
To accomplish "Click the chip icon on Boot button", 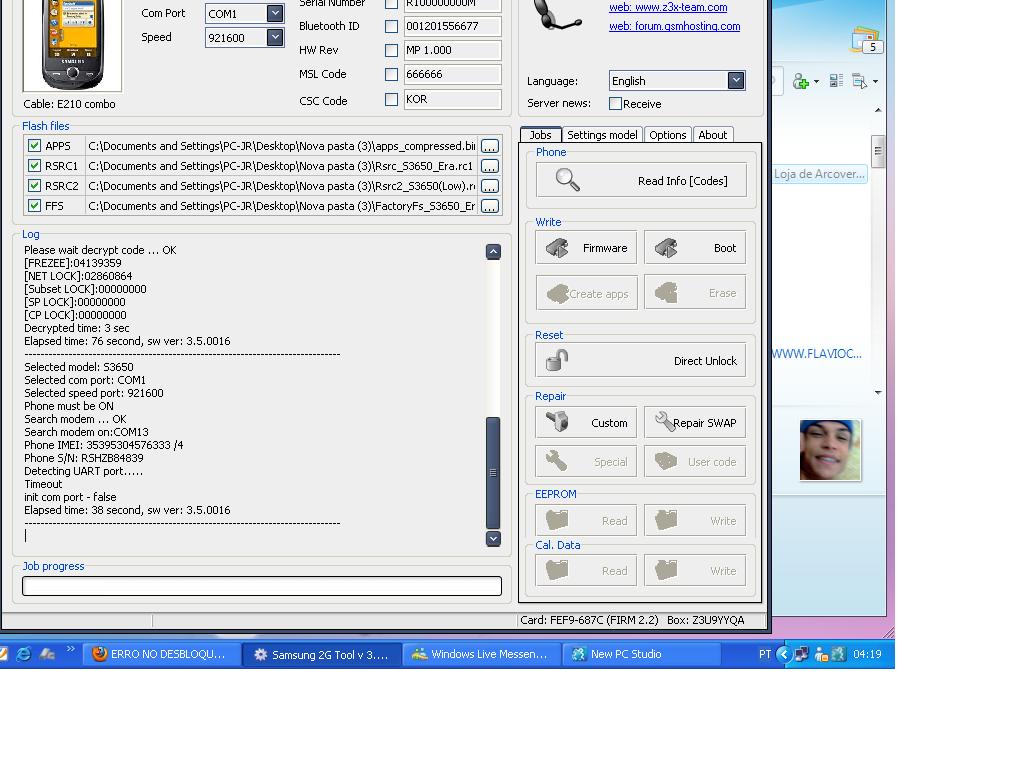I will tap(666, 248).
